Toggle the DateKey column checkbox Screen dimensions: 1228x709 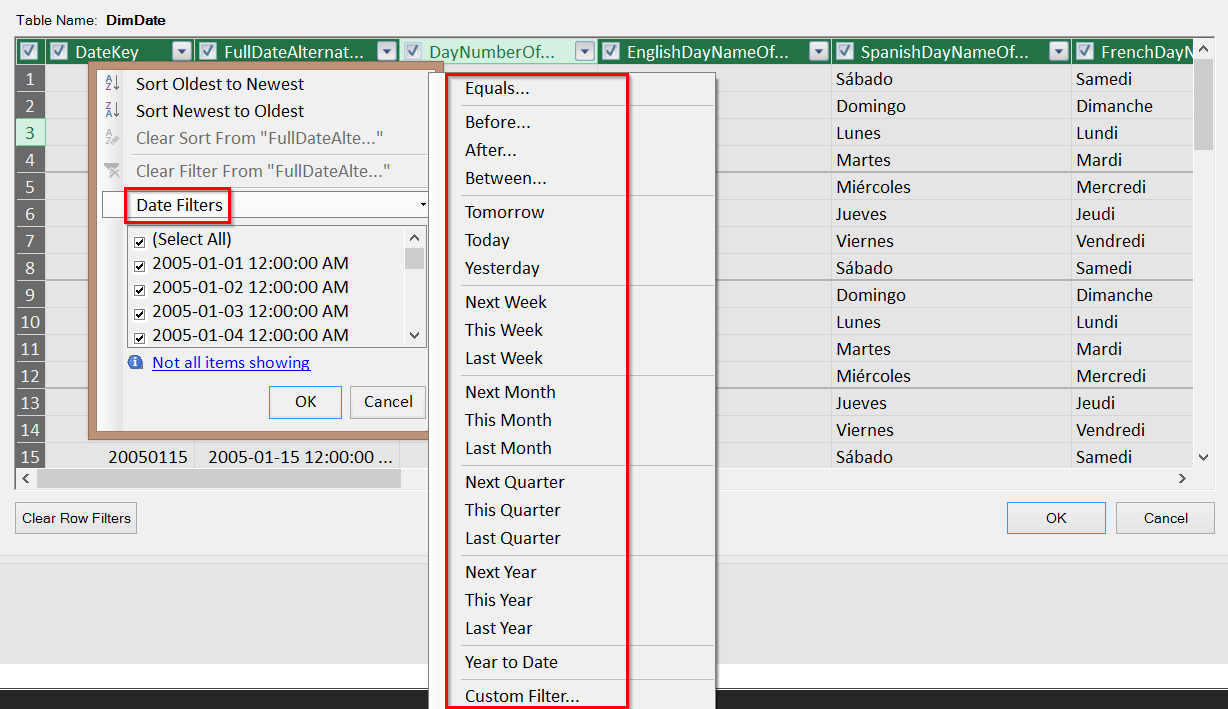(x=59, y=52)
